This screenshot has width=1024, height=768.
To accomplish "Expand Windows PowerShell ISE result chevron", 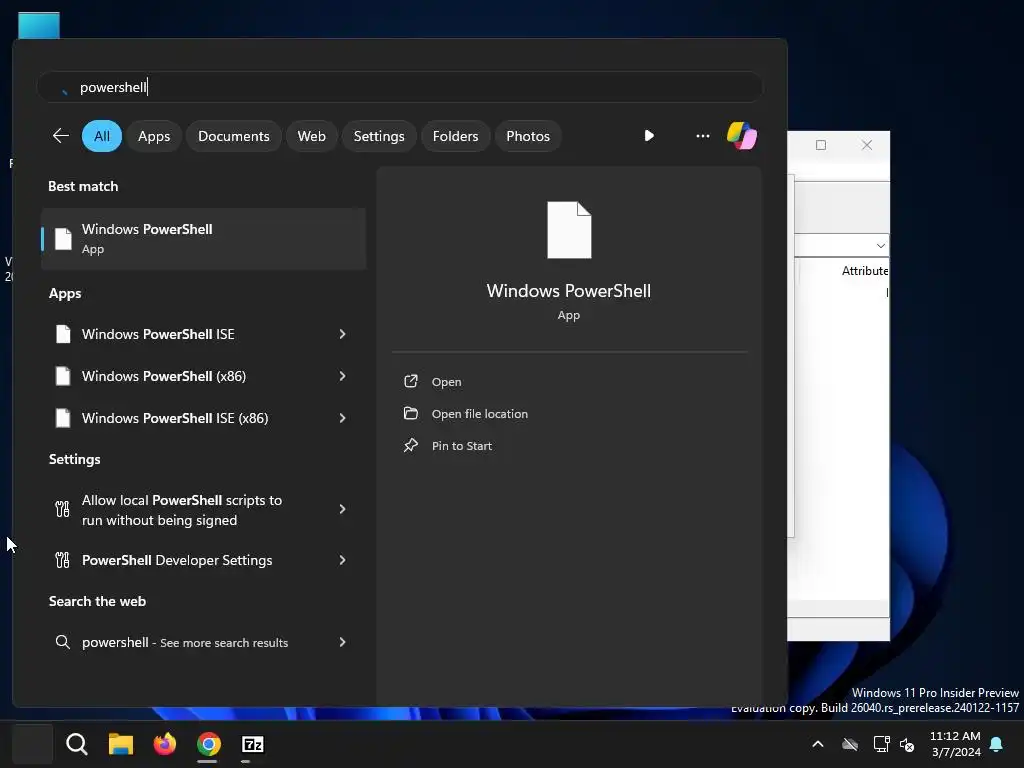I will click(x=342, y=334).
